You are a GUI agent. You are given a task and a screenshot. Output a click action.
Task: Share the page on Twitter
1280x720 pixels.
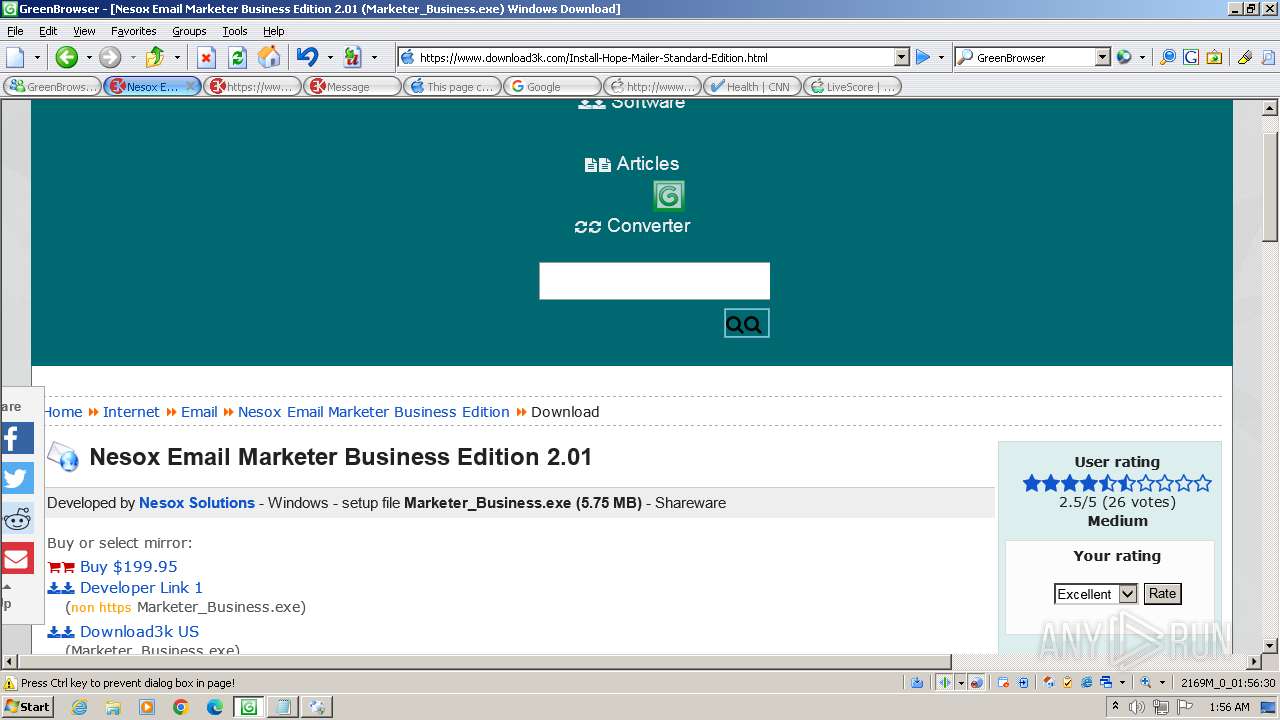point(17,478)
